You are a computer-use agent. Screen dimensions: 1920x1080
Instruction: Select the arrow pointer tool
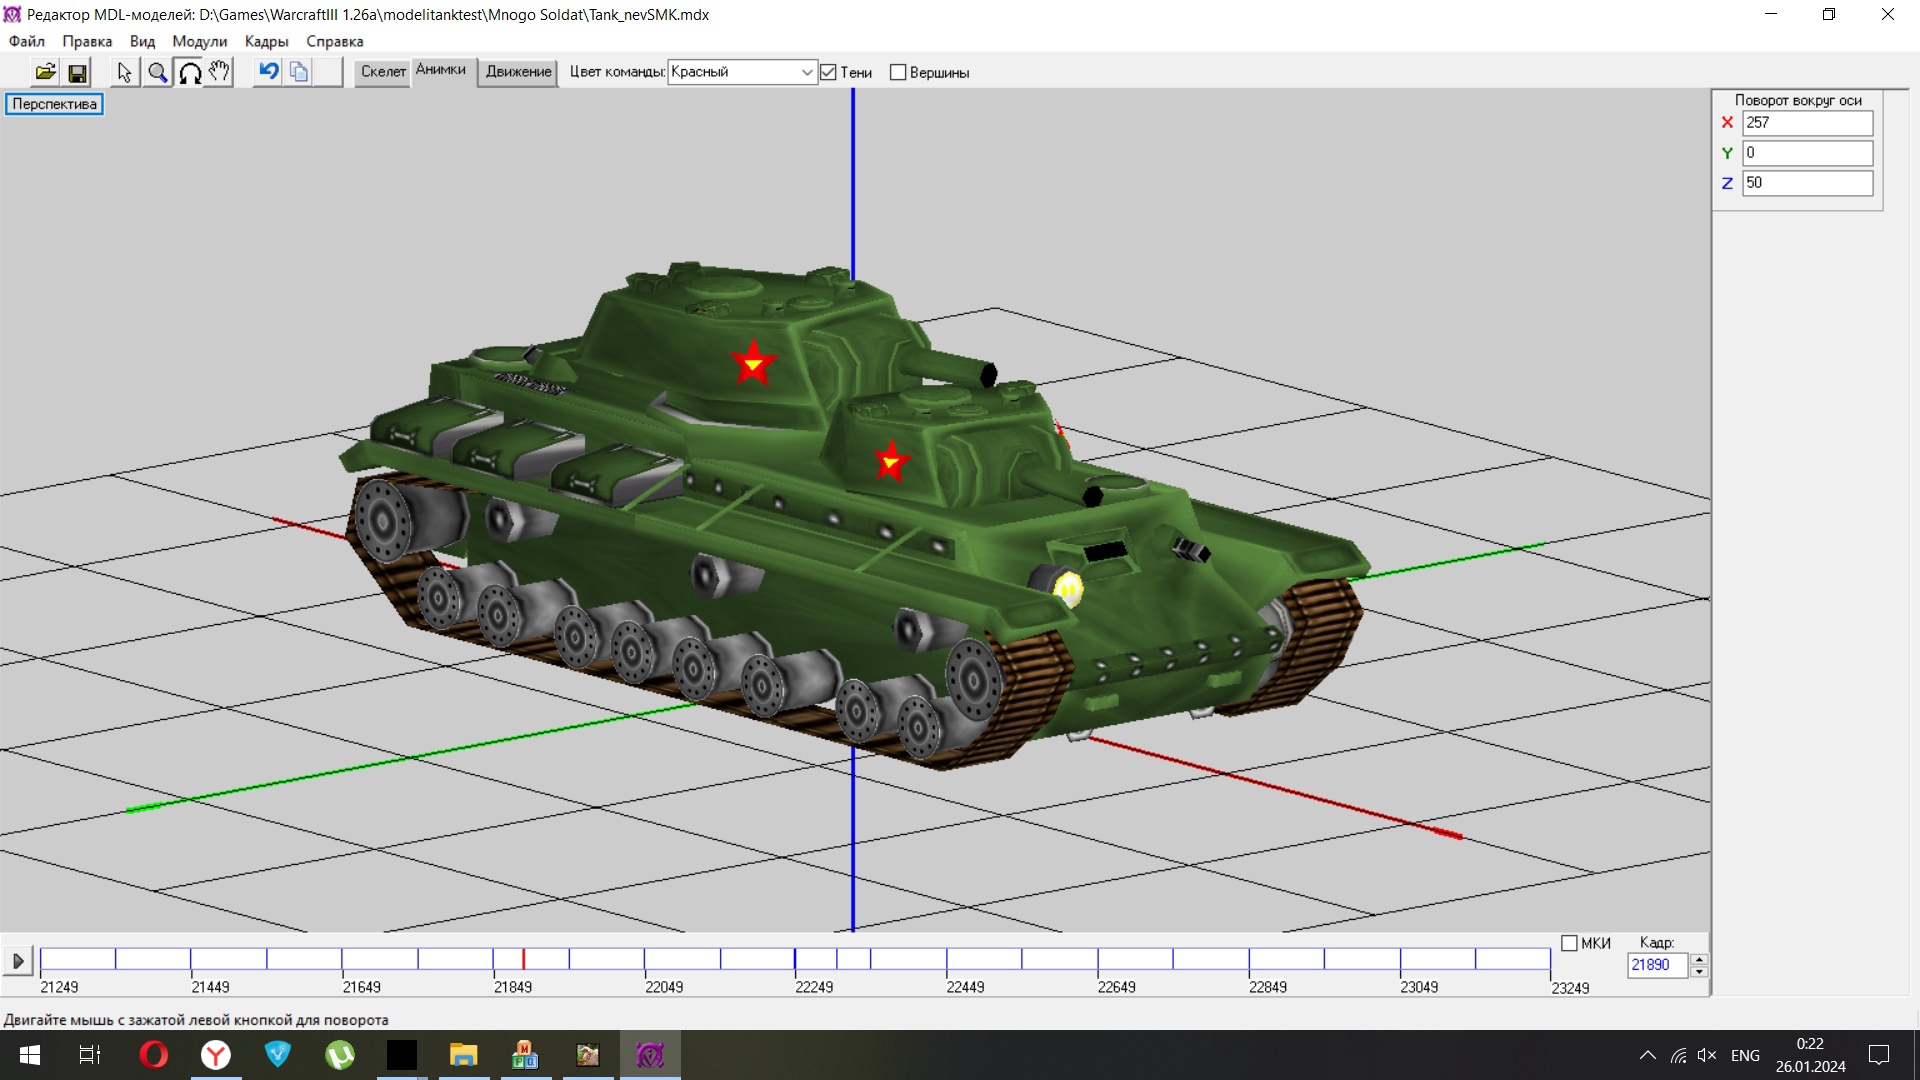[x=124, y=72]
